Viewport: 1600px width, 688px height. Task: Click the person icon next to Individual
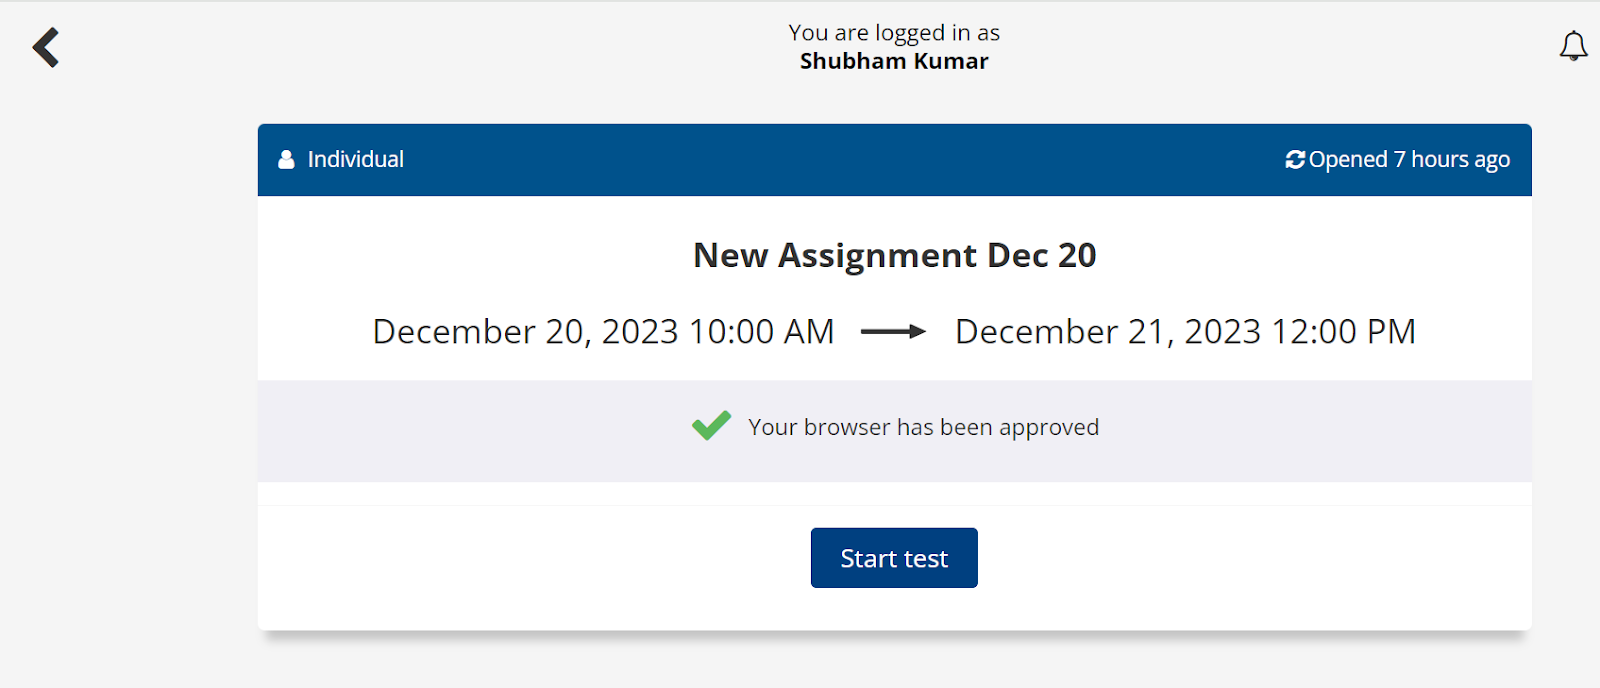pos(286,158)
